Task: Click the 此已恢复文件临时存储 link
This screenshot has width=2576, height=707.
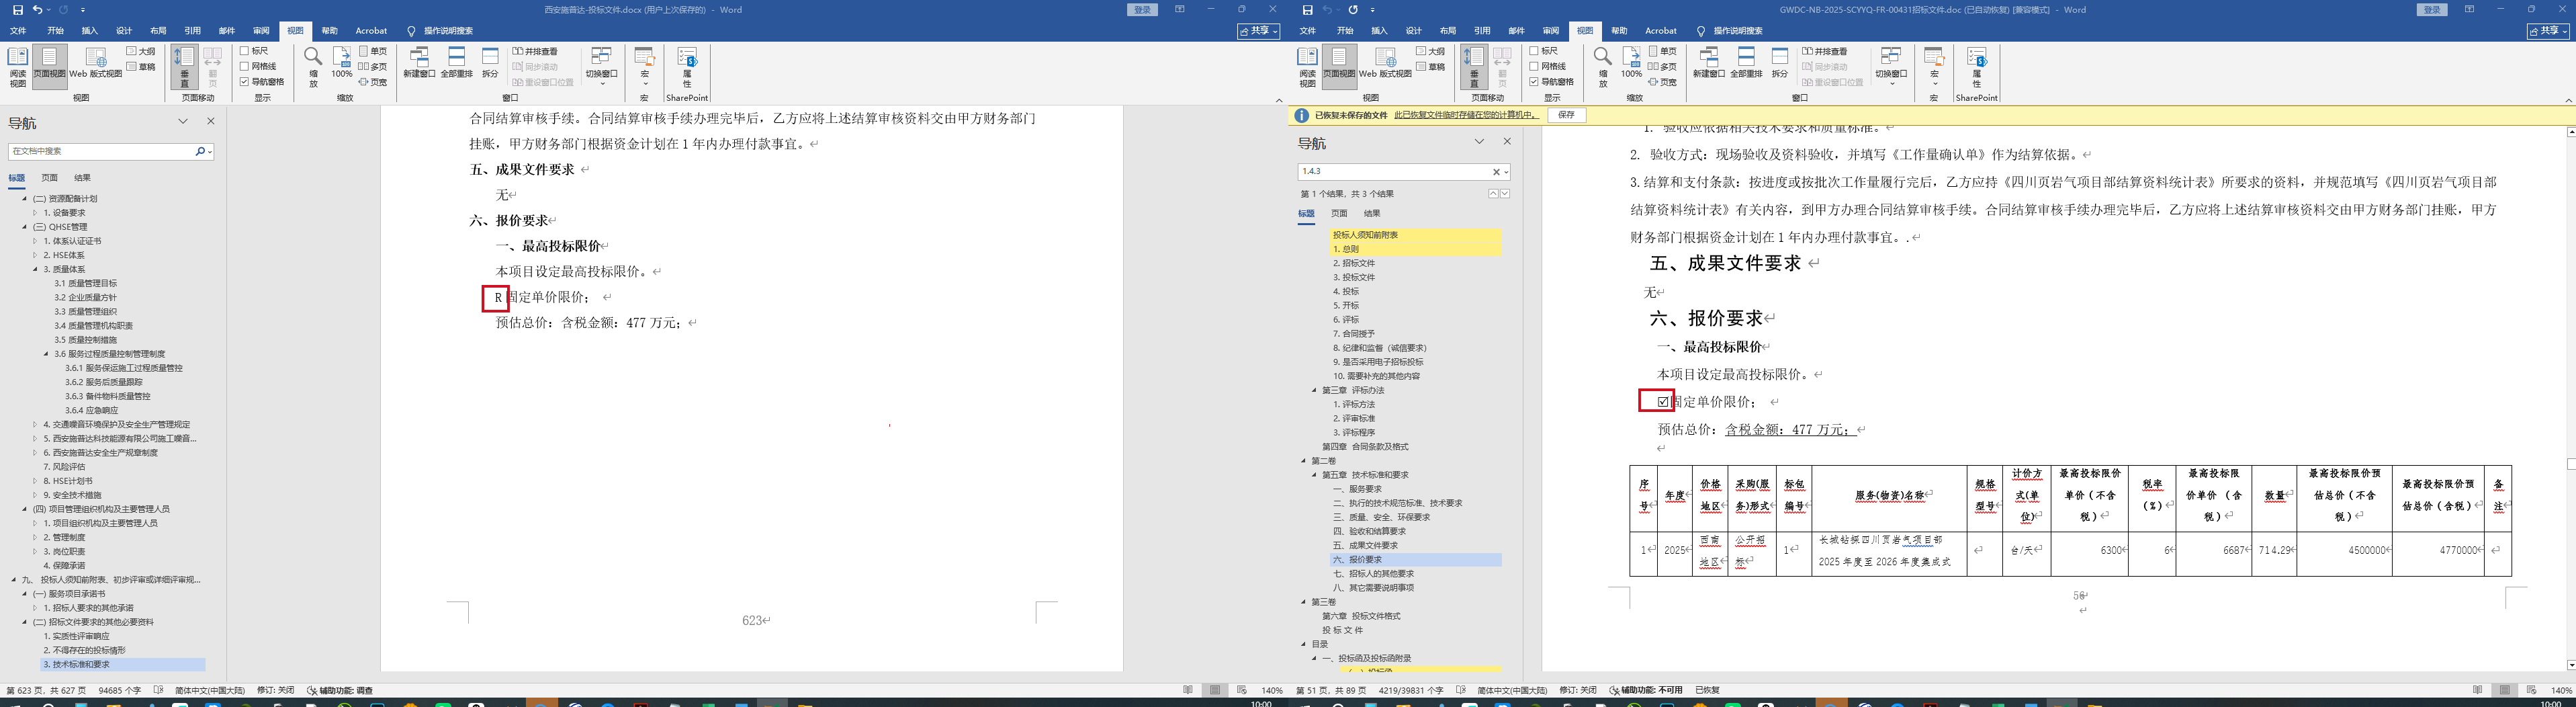Action: [1465, 115]
